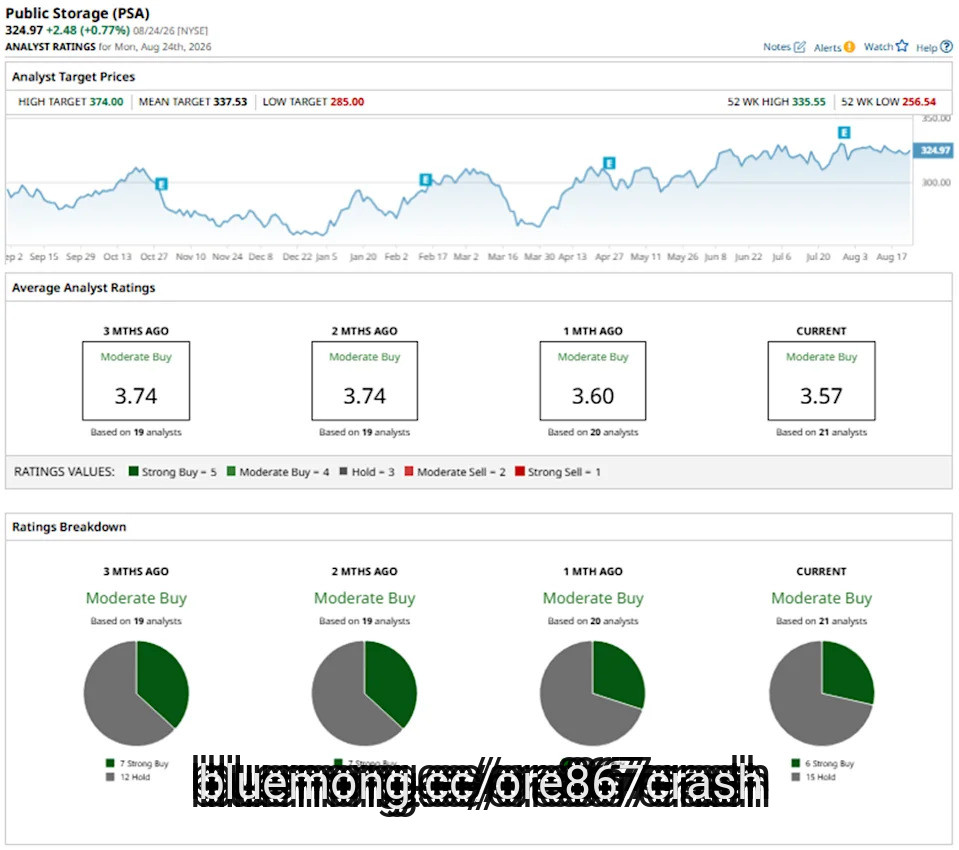This screenshot has width=959, height=850.
Task: Click the Moderate Buy green legend swatch
Action: tap(231, 471)
